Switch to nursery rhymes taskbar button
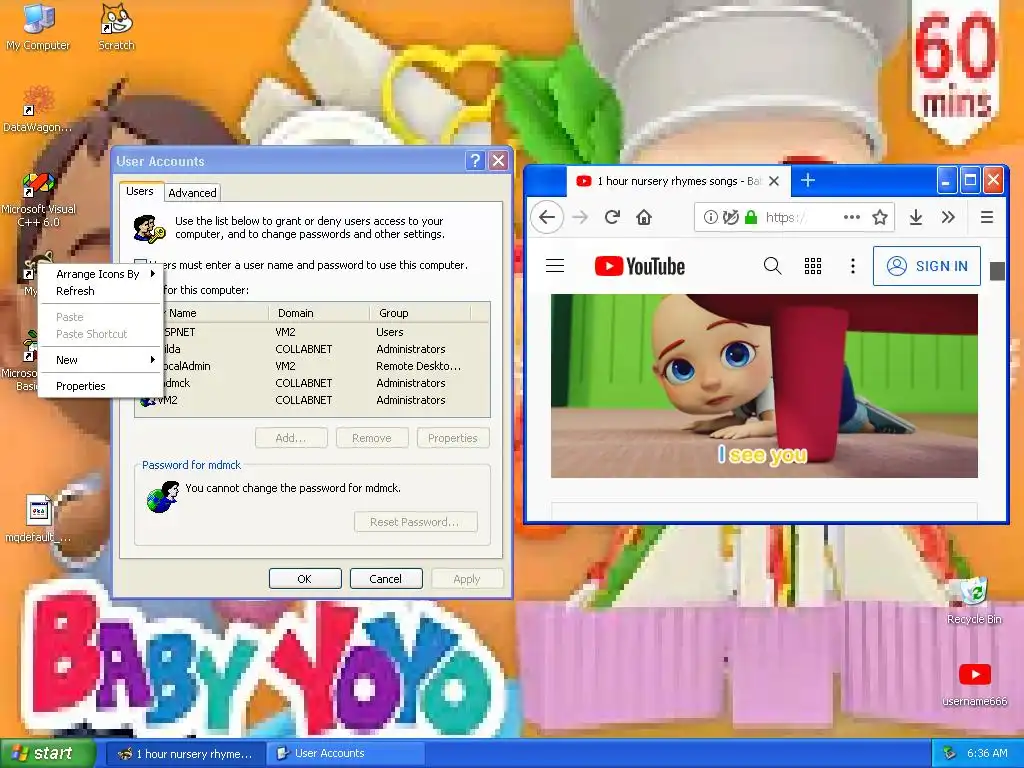The height and width of the screenshot is (768, 1024). 186,754
